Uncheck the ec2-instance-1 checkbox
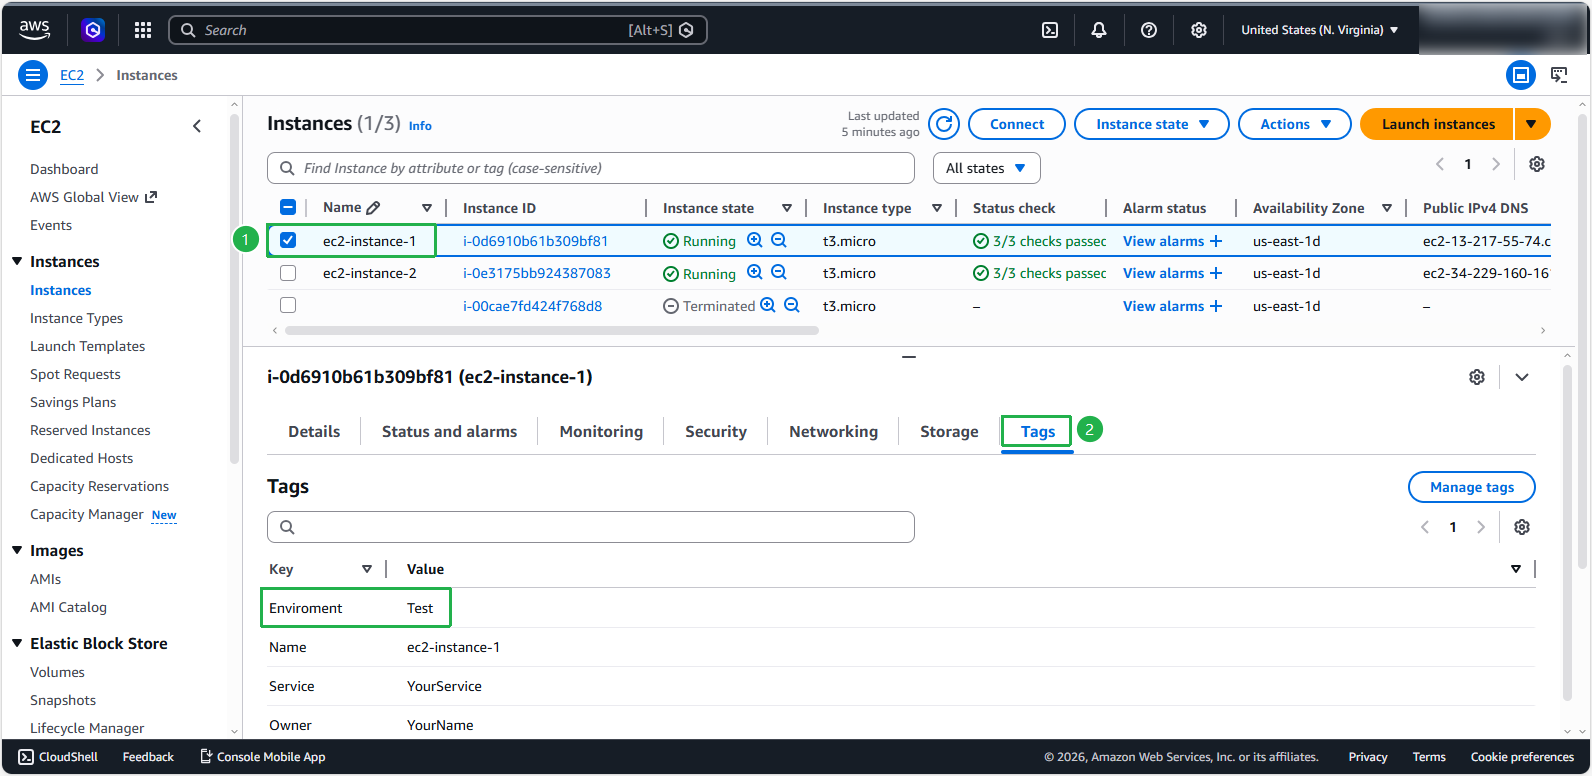Image resolution: width=1592 pixels, height=776 pixels. coord(288,240)
